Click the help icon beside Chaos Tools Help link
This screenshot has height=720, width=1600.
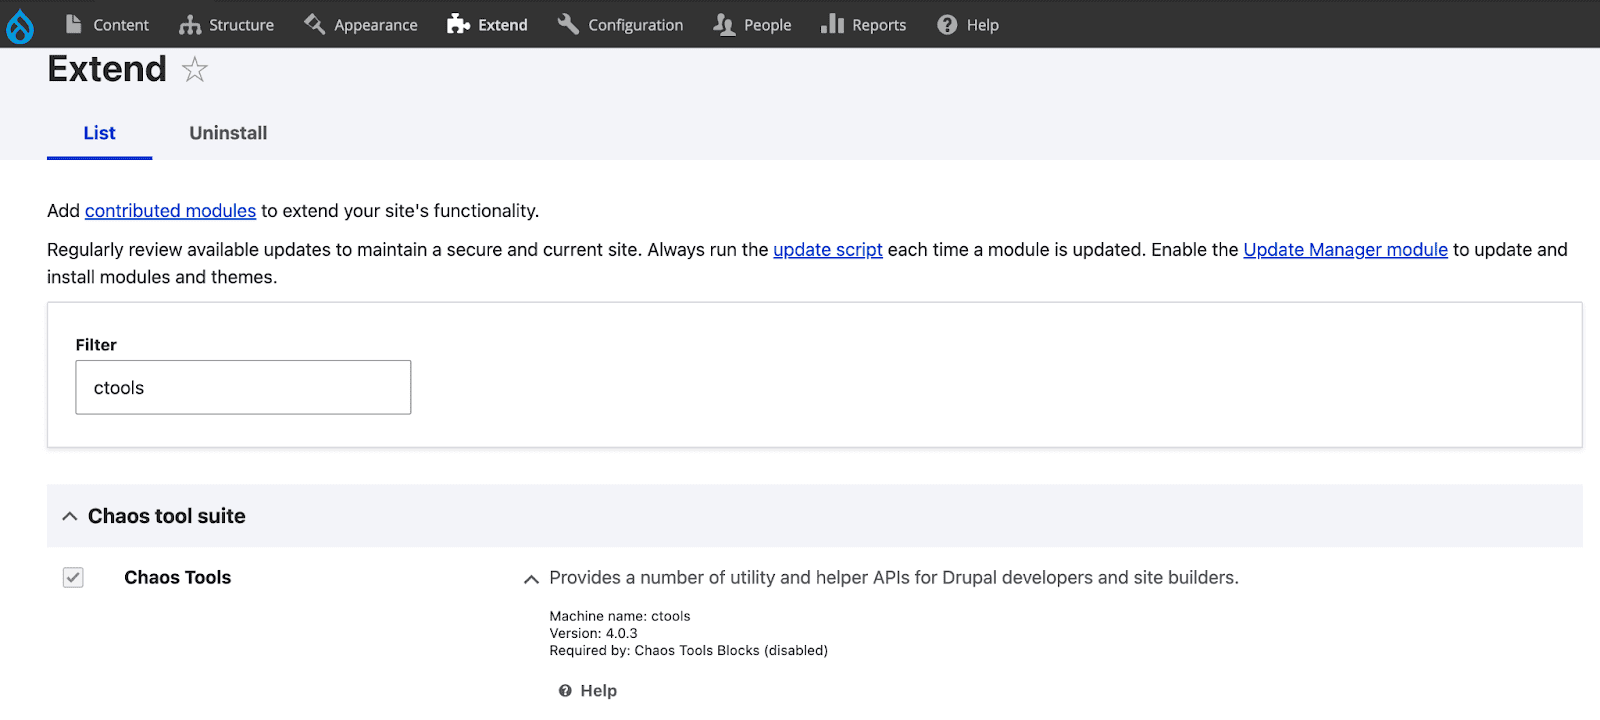(565, 691)
